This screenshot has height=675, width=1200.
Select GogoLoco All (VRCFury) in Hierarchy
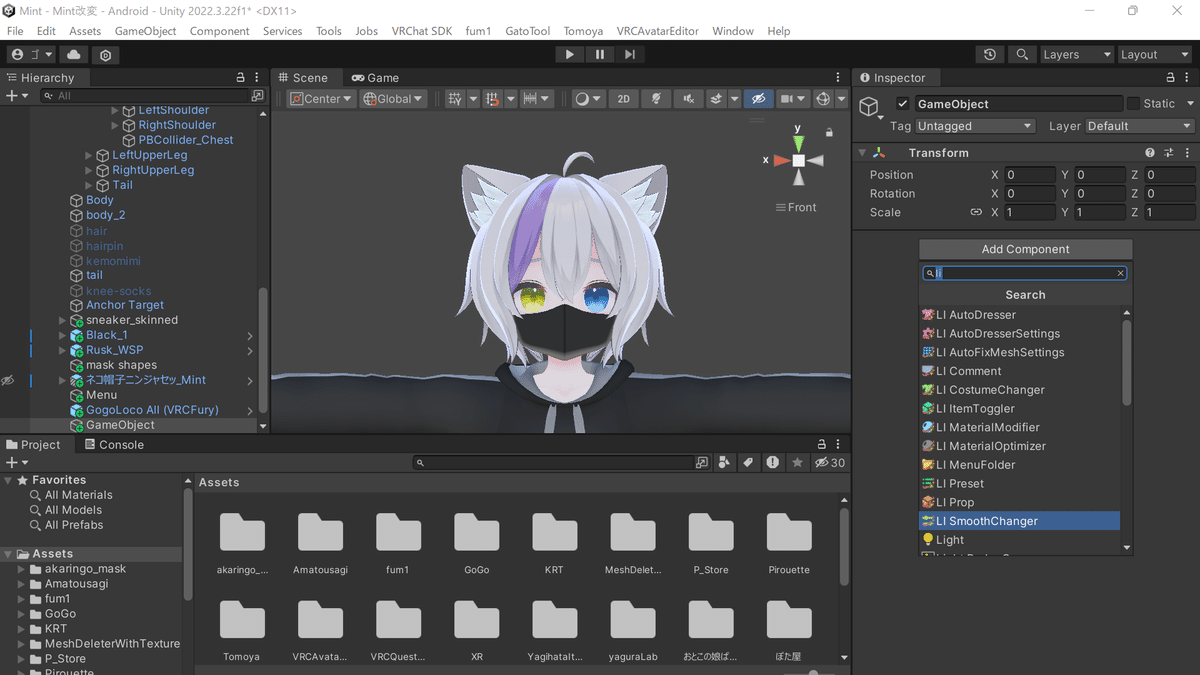coord(152,410)
